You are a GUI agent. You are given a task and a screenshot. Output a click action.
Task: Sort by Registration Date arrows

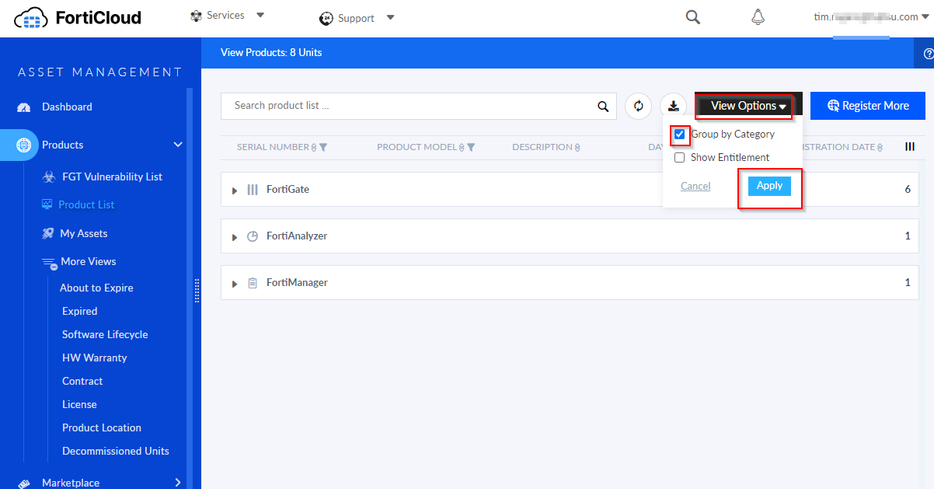tap(880, 147)
